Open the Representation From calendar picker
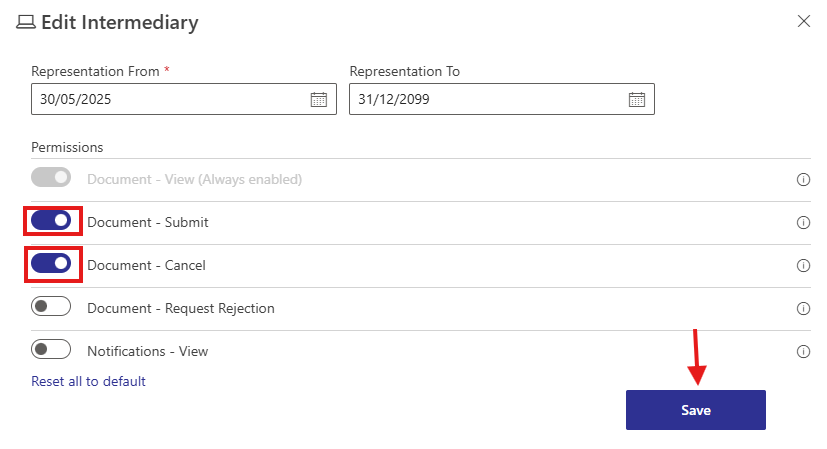The width and height of the screenshot is (827, 449). point(319,99)
